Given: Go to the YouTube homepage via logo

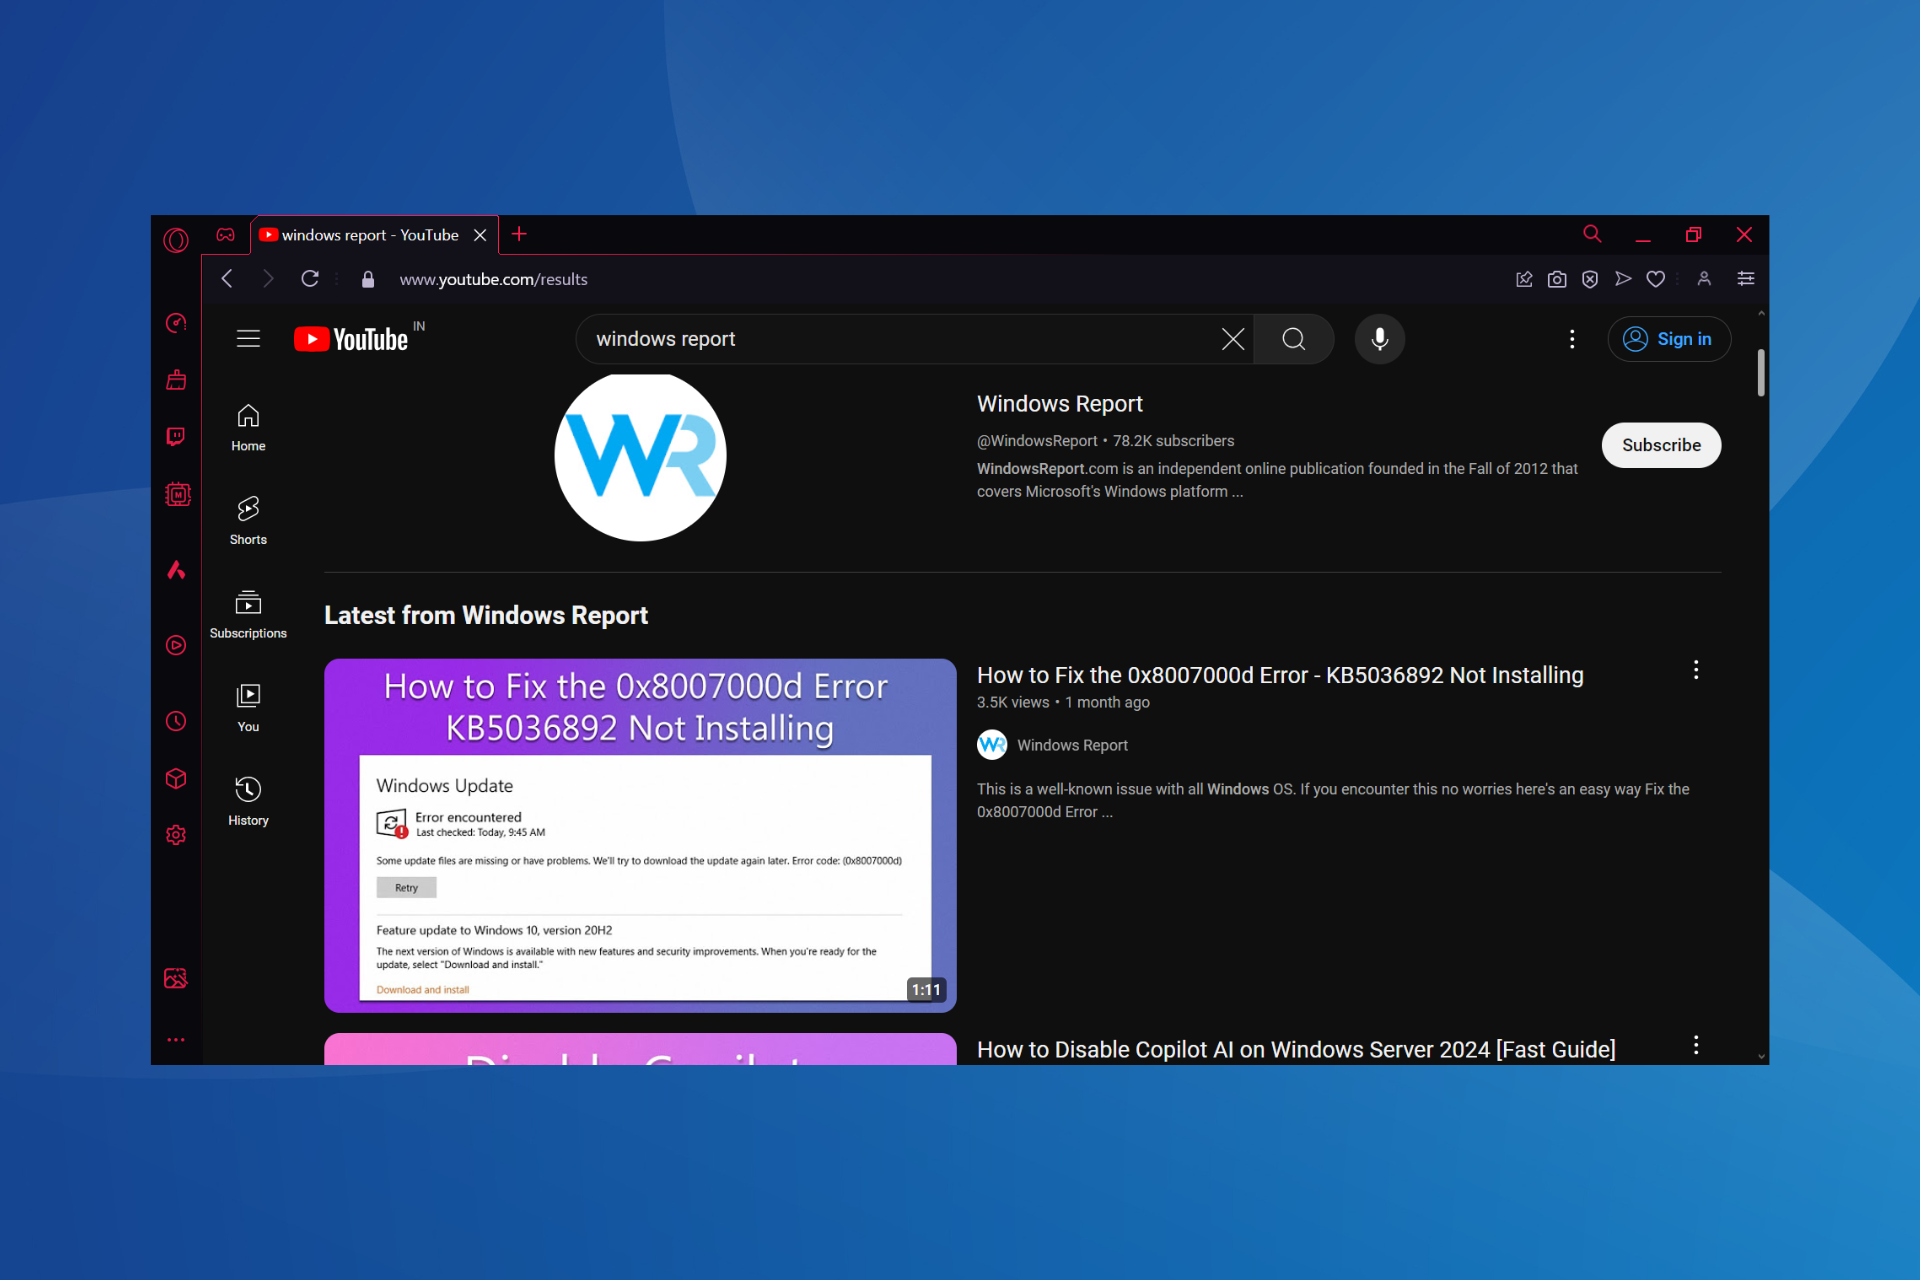Looking at the screenshot, I should pos(352,339).
